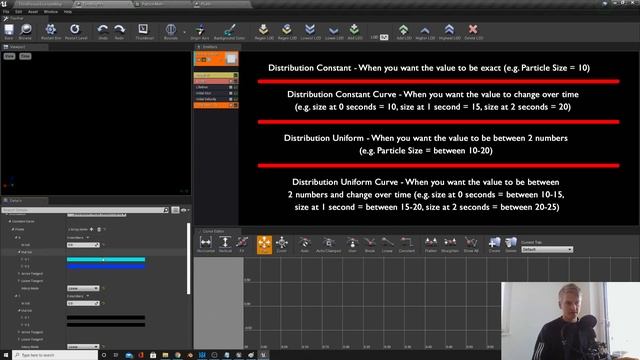Toggle the Origin Axis icon
640x360 pixels.
coord(200,30)
